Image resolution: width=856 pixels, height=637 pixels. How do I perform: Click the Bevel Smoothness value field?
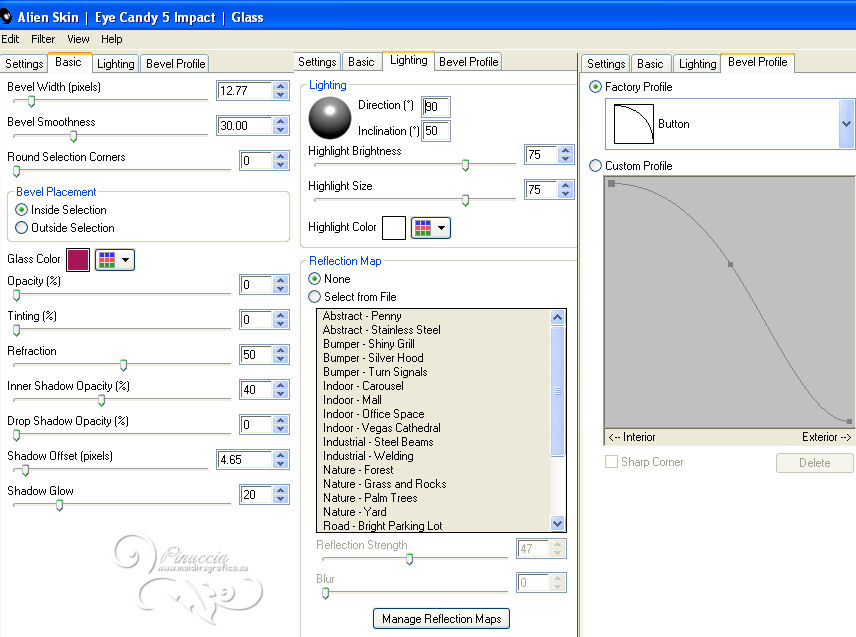tap(245, 126)
